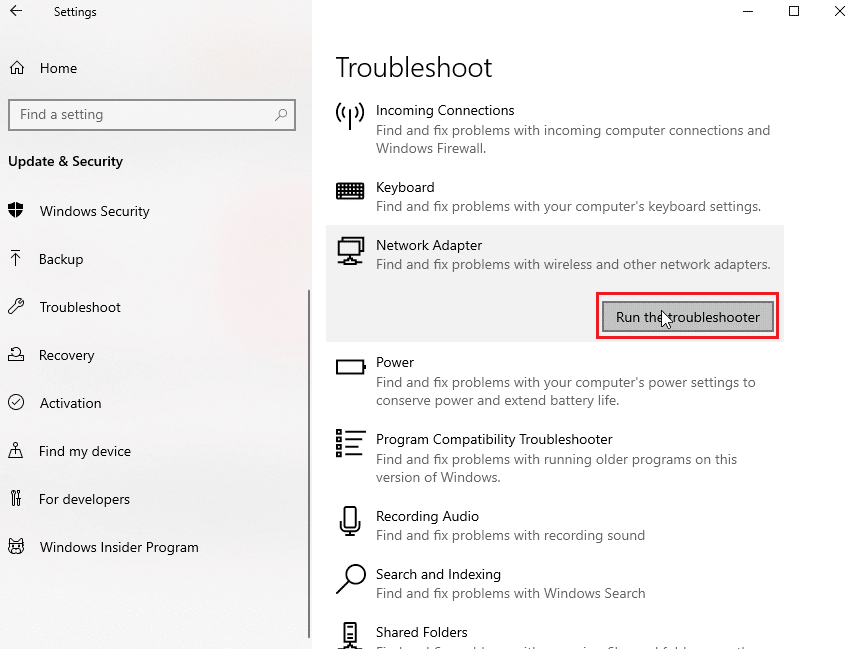
Task: Click the Backup arrow icon
Action: point(16,259)
